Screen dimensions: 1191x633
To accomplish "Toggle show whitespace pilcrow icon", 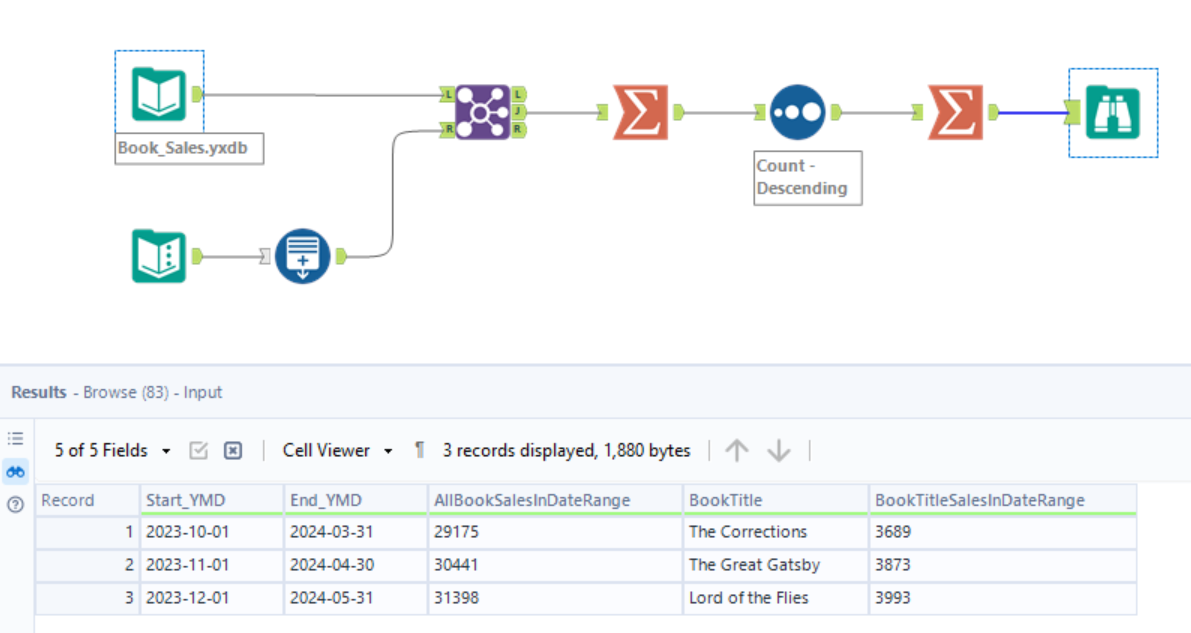I will (419, 451).
